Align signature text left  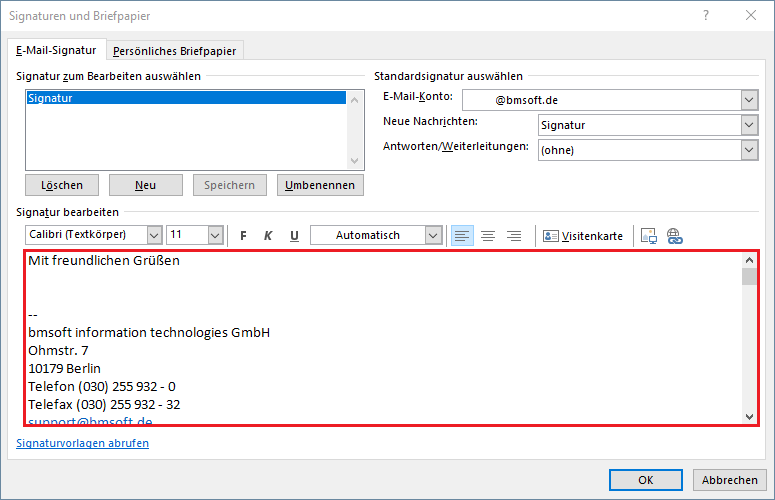tap(461, 236)
